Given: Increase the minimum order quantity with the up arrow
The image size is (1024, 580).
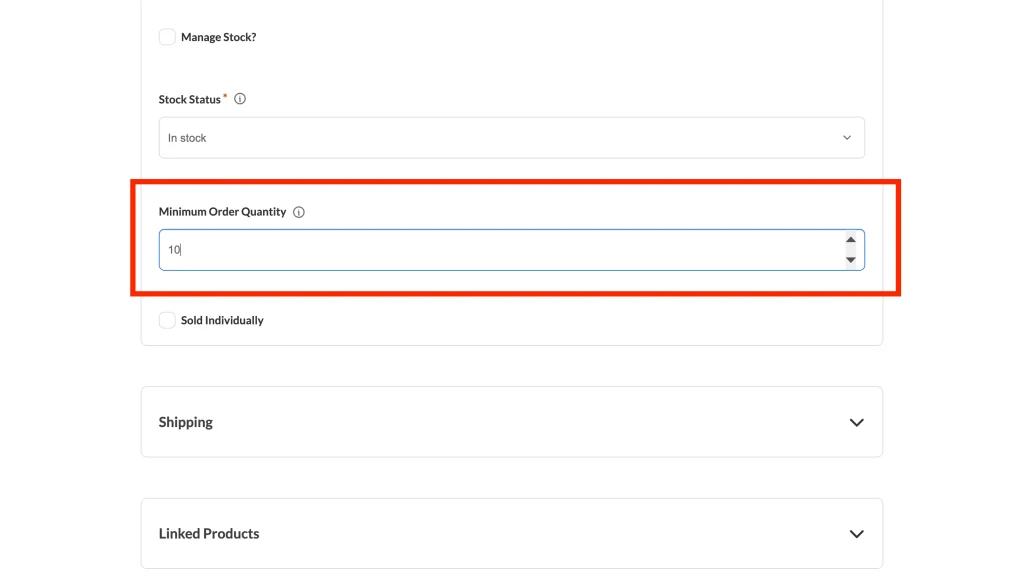Looking at the screenshot, I should click(850, 240).
